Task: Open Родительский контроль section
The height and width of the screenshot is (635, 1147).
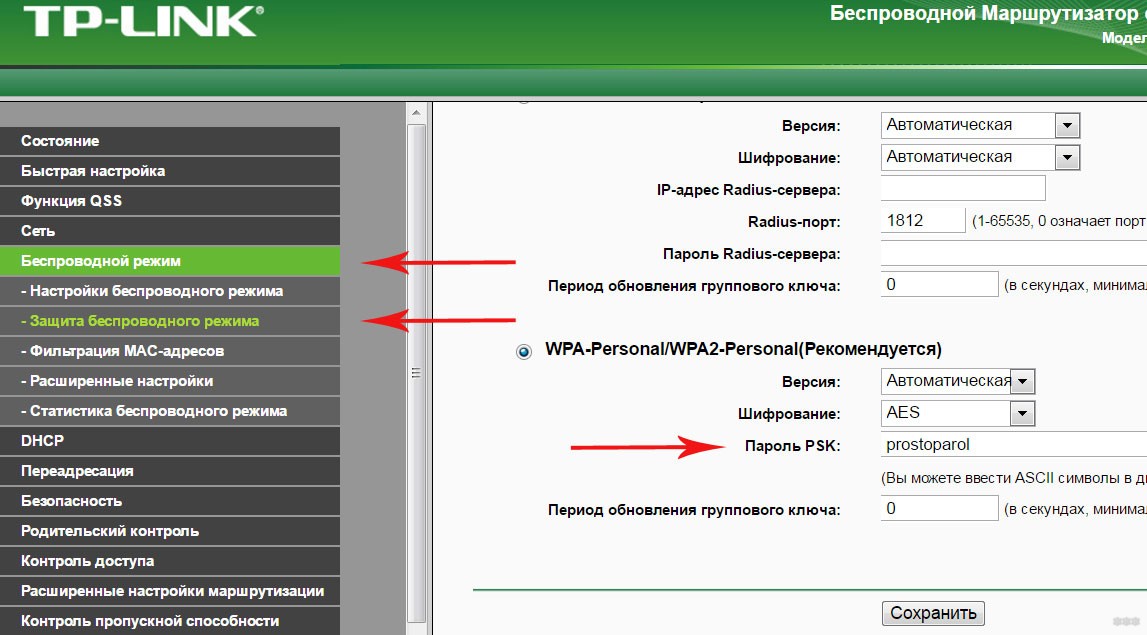Action: (170, 530)
